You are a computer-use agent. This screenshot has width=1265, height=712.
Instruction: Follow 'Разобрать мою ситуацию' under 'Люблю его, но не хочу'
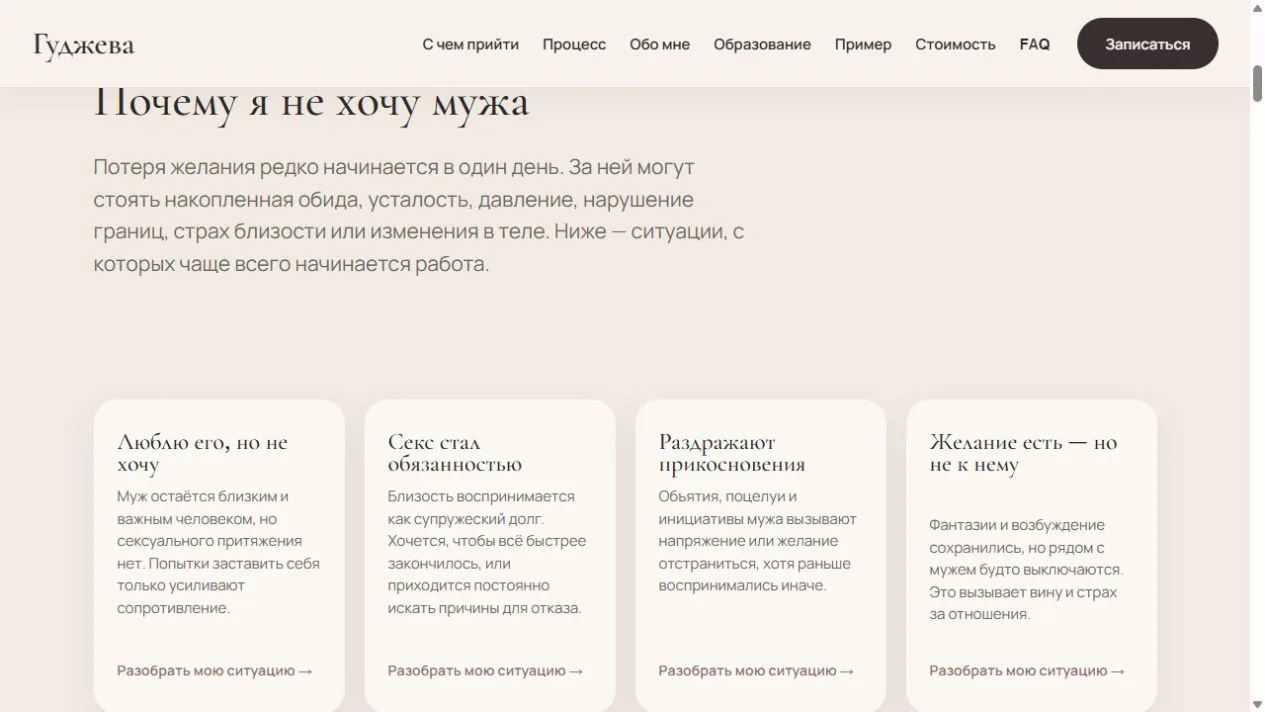[215, 671]
